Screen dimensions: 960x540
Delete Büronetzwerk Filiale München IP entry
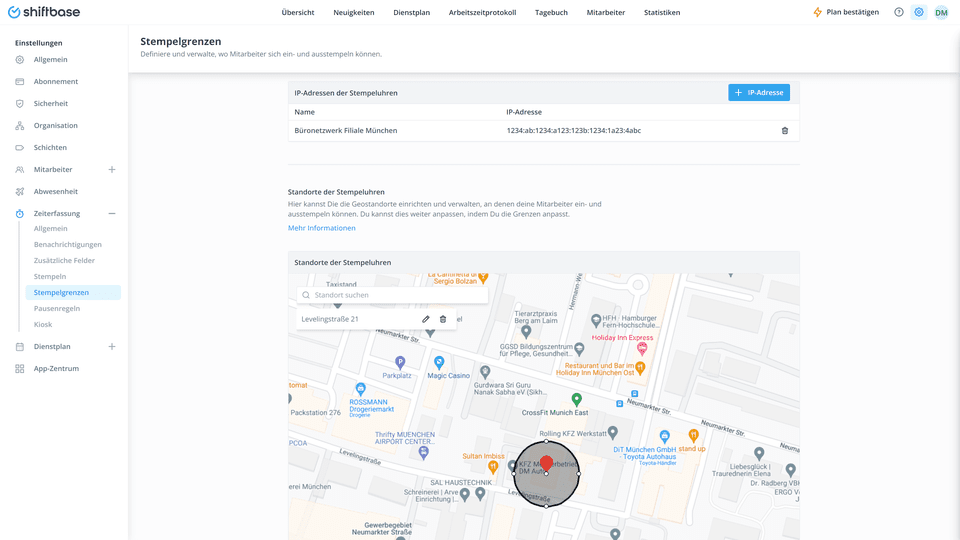point(785,130)
